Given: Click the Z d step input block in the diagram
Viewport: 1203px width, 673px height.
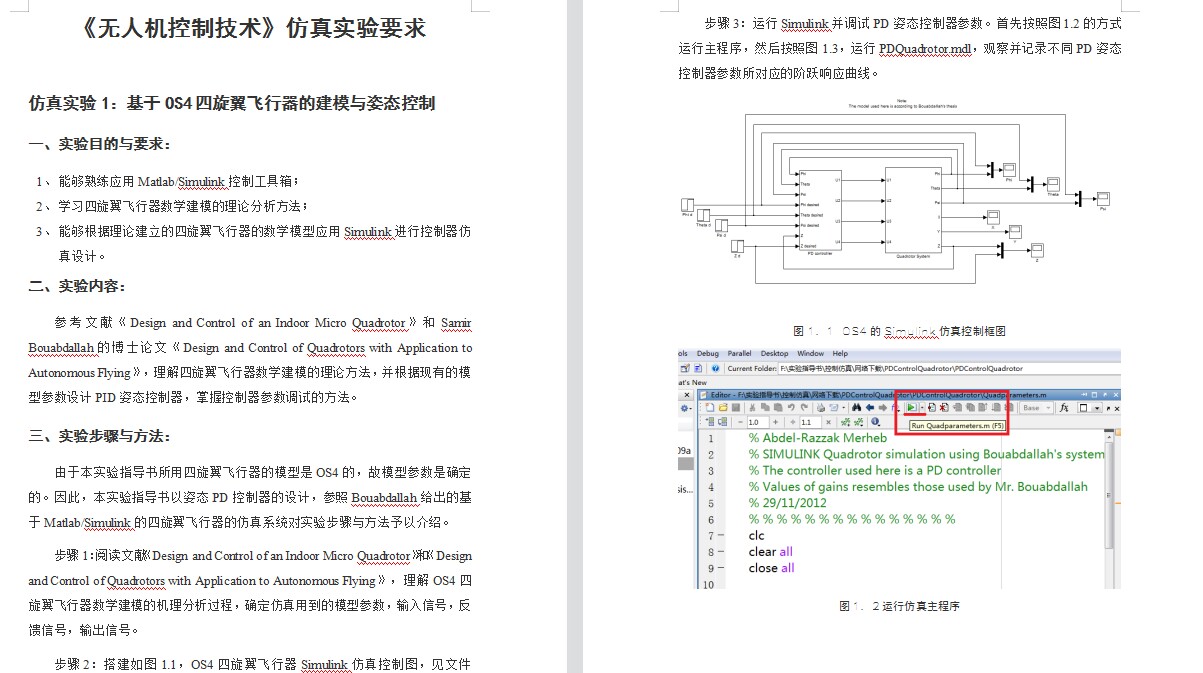Looking at the screenshot, I should tap(737, 247).
